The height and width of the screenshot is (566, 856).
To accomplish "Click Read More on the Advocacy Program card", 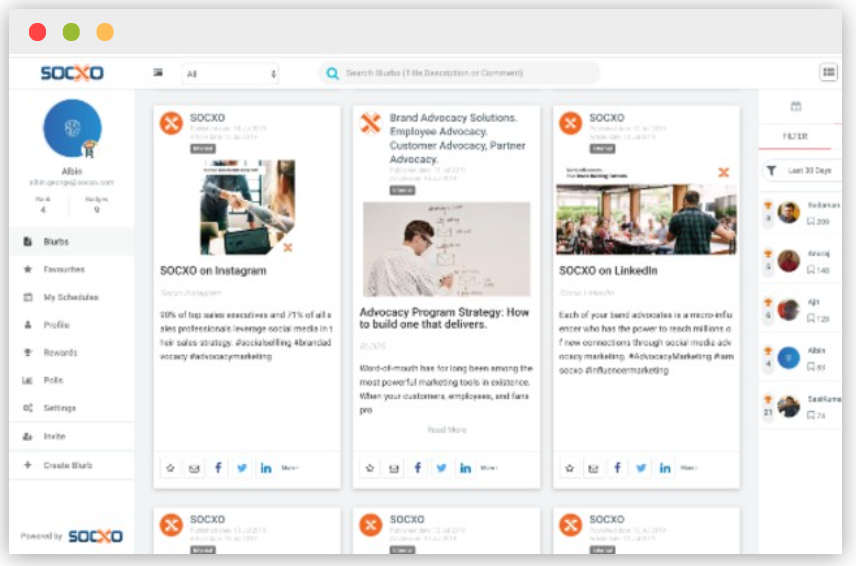I will tap(447, 430).
